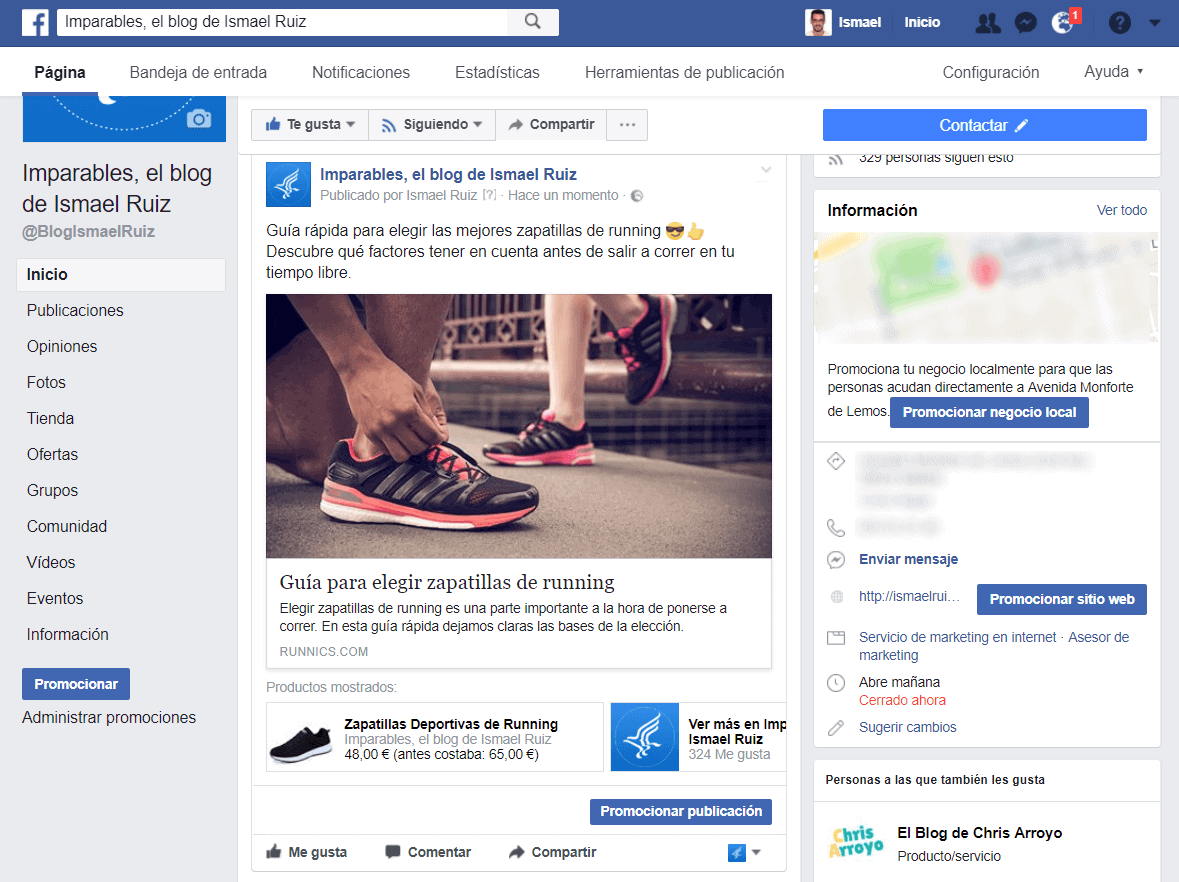Click the website globe icon
1179x882 pixels.
pos(836,597)
